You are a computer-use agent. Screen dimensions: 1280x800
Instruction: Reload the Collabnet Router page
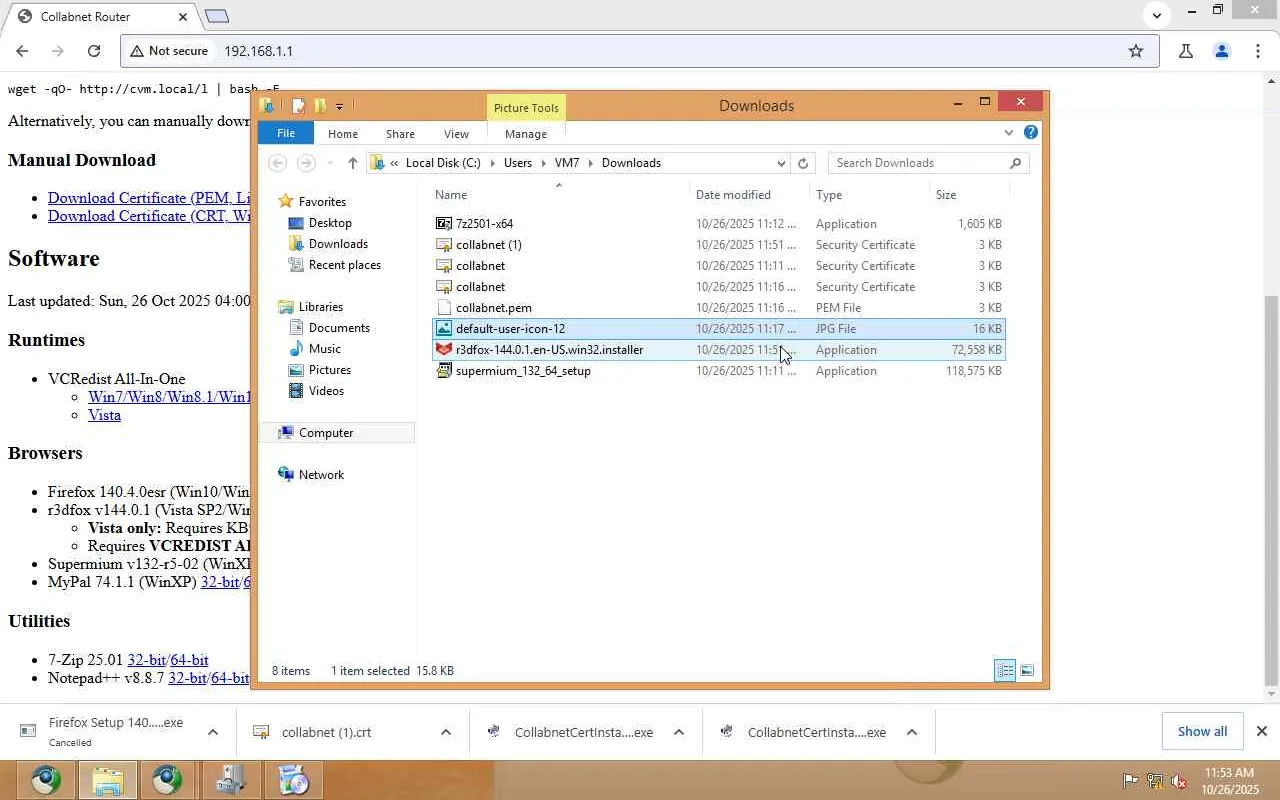point(94,51)
